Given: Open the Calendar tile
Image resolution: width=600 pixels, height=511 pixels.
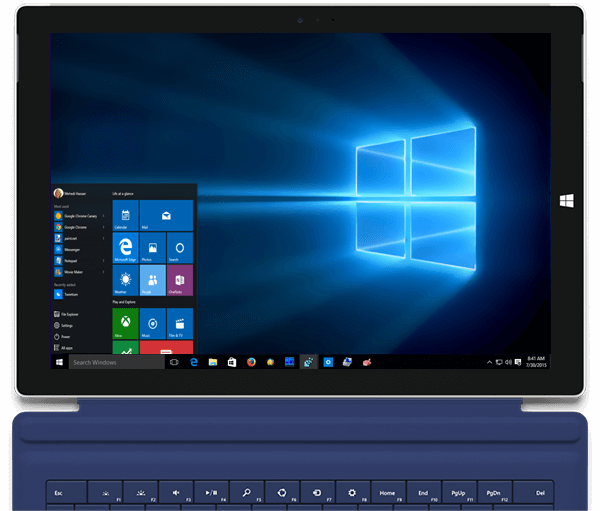Looking at the screenshot, I should coord(126,216).
